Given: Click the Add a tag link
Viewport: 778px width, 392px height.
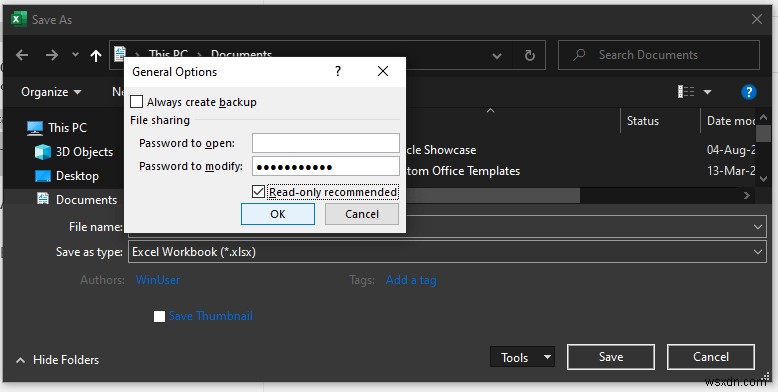Looking at the screenshot, I should point(411,280).
